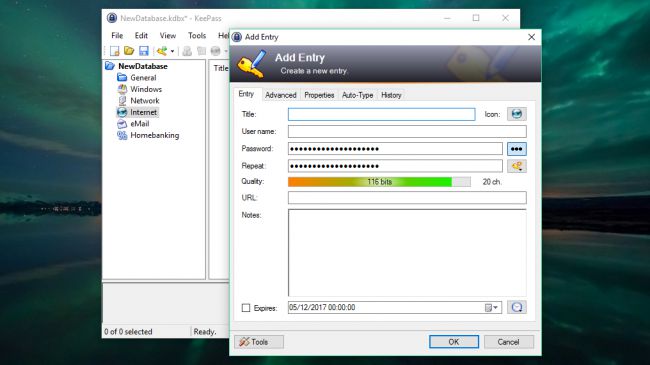650x365 pixels.
Task: Click the password Quality bar
Action: (x=379, y=182)
